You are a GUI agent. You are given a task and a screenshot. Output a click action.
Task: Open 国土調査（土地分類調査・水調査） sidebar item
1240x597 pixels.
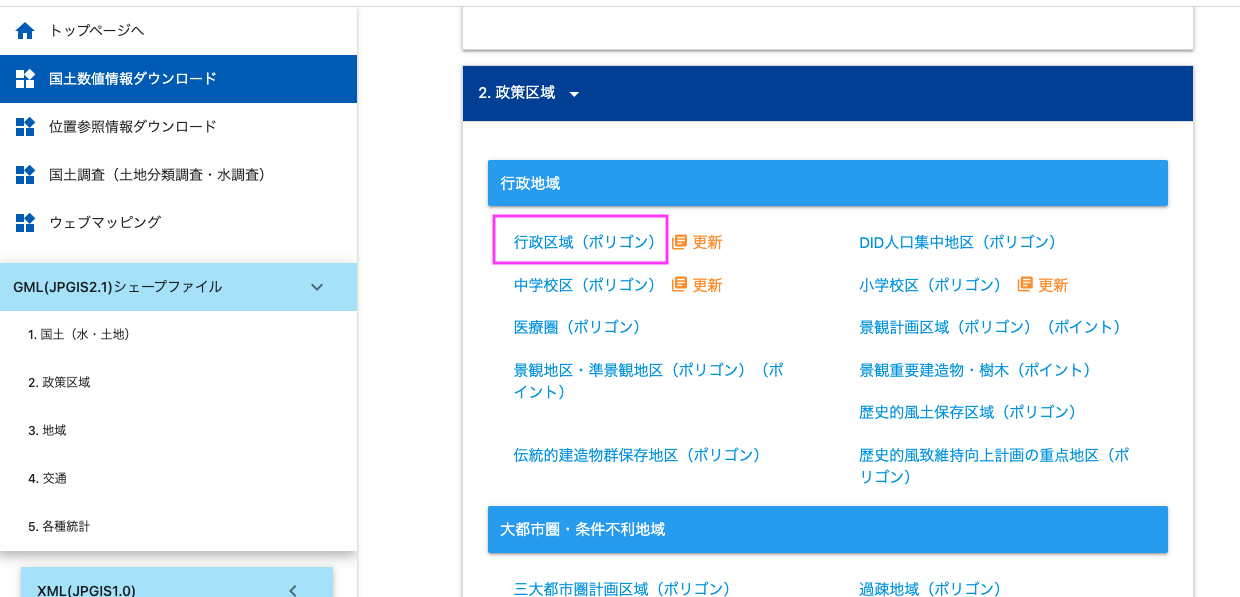click(178, 175)
